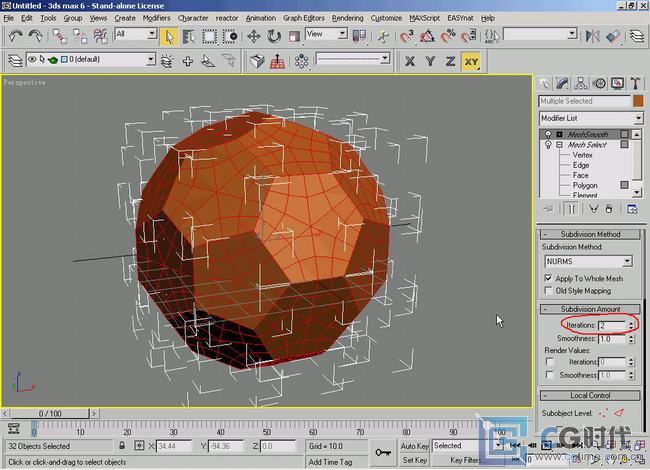Screen dimensions: 650x470
Task: Click the Undo arrow icon
Action: click(16, 36)
